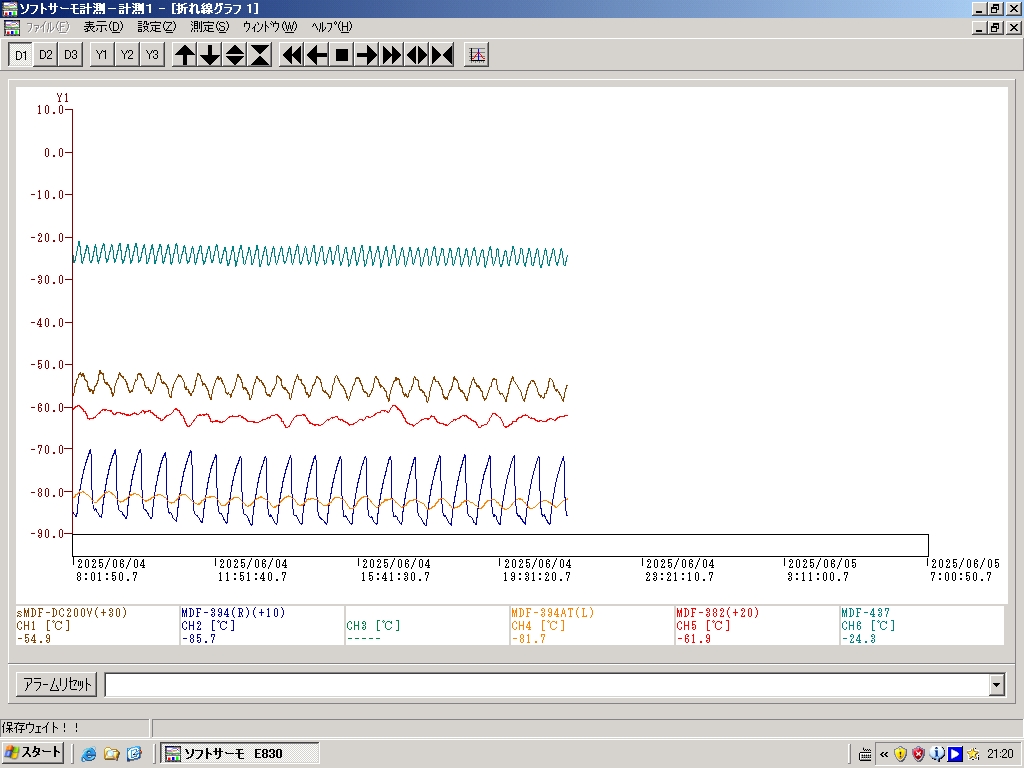Click the time label 2025/06/04 19:31:20.7
Viewport: 1024px width, 768px height.
(x=537, y=570)
